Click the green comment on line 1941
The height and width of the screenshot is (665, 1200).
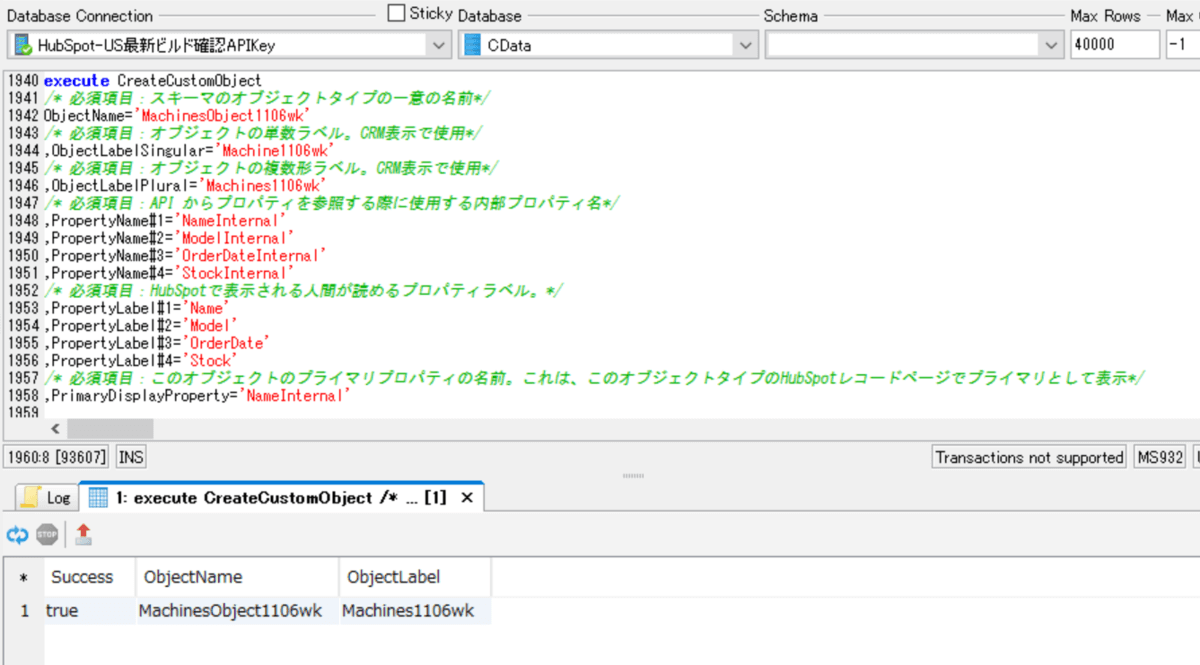coord(267,98)
